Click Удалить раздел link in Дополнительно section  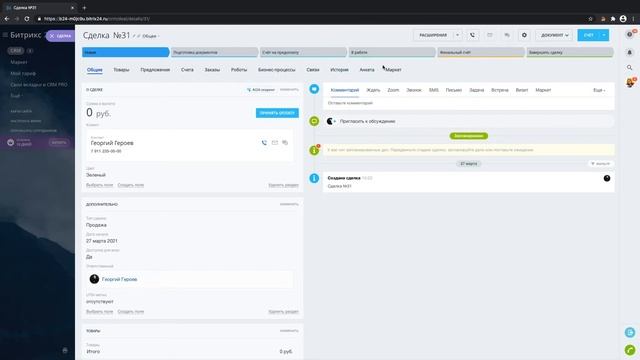point(283,311)
